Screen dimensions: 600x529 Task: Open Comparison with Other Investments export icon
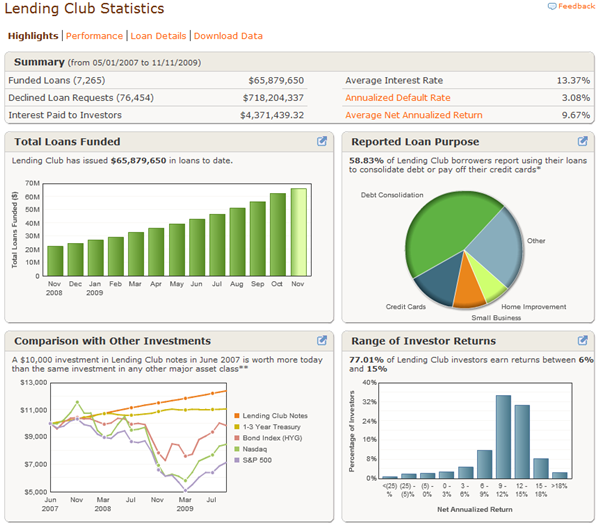point(322,340)
